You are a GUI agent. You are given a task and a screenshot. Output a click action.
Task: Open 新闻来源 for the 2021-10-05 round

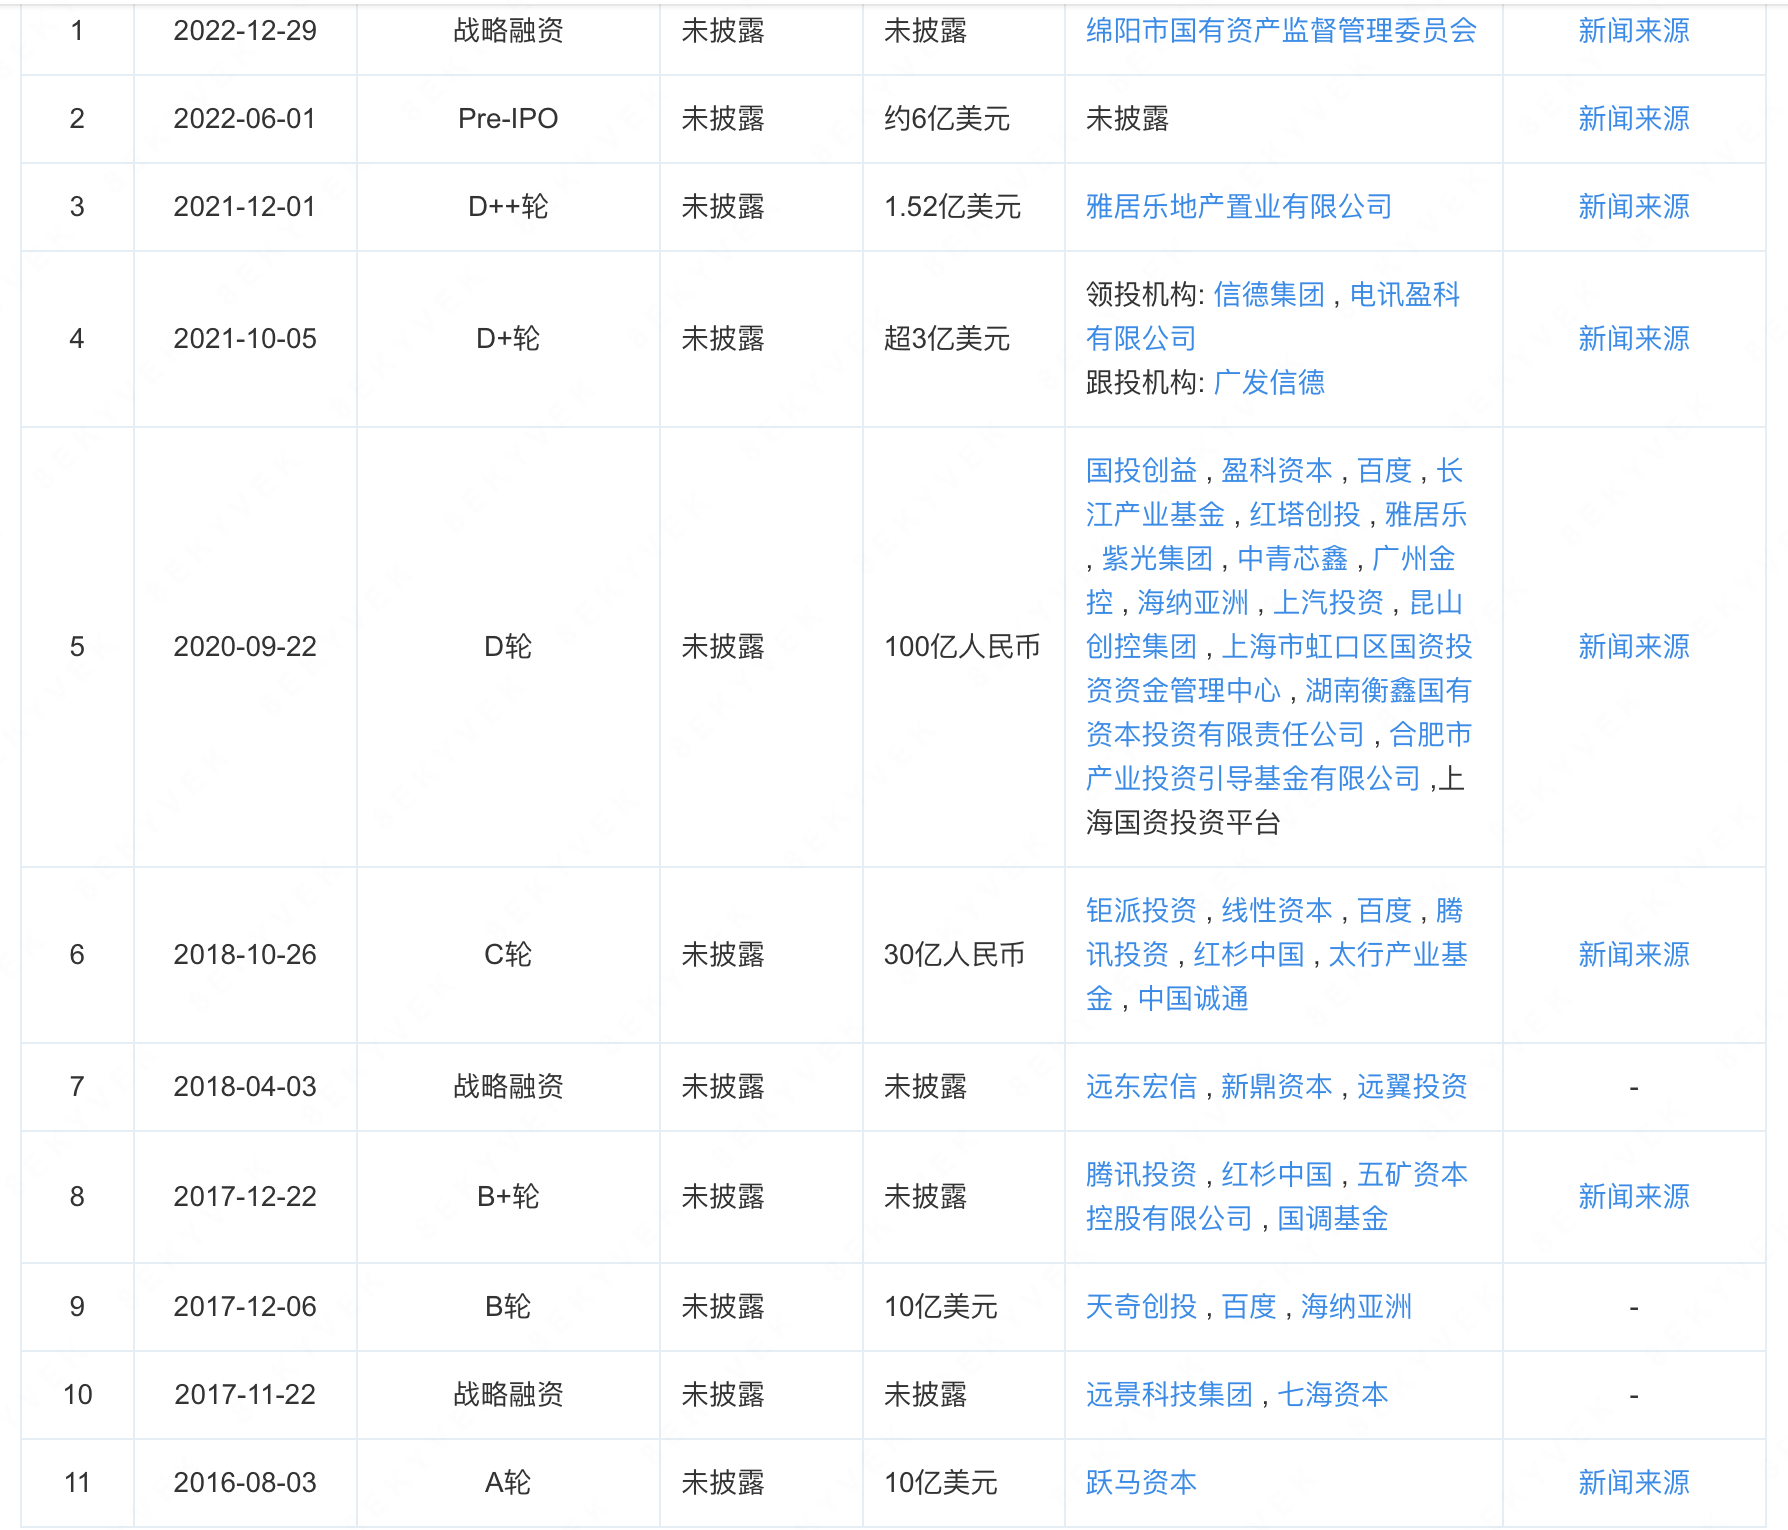pyautogui.click(x=1633, y=339)
